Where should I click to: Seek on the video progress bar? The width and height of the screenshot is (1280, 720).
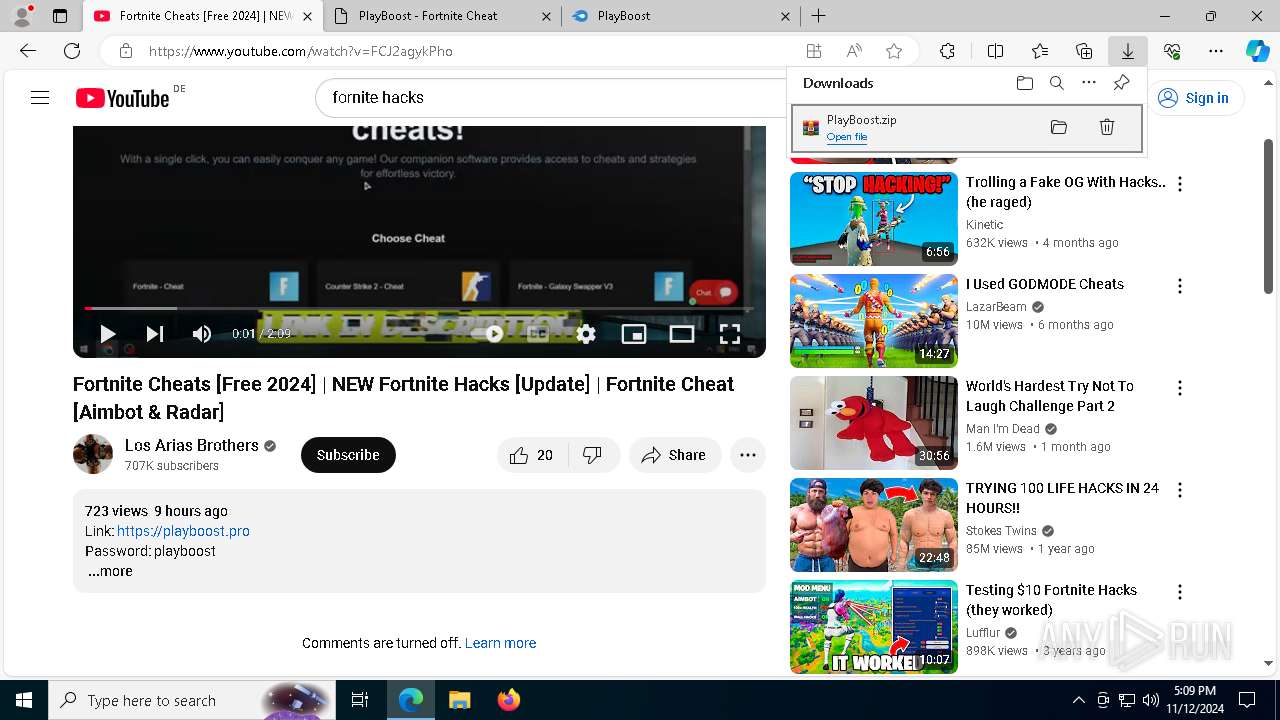point(419,308)
